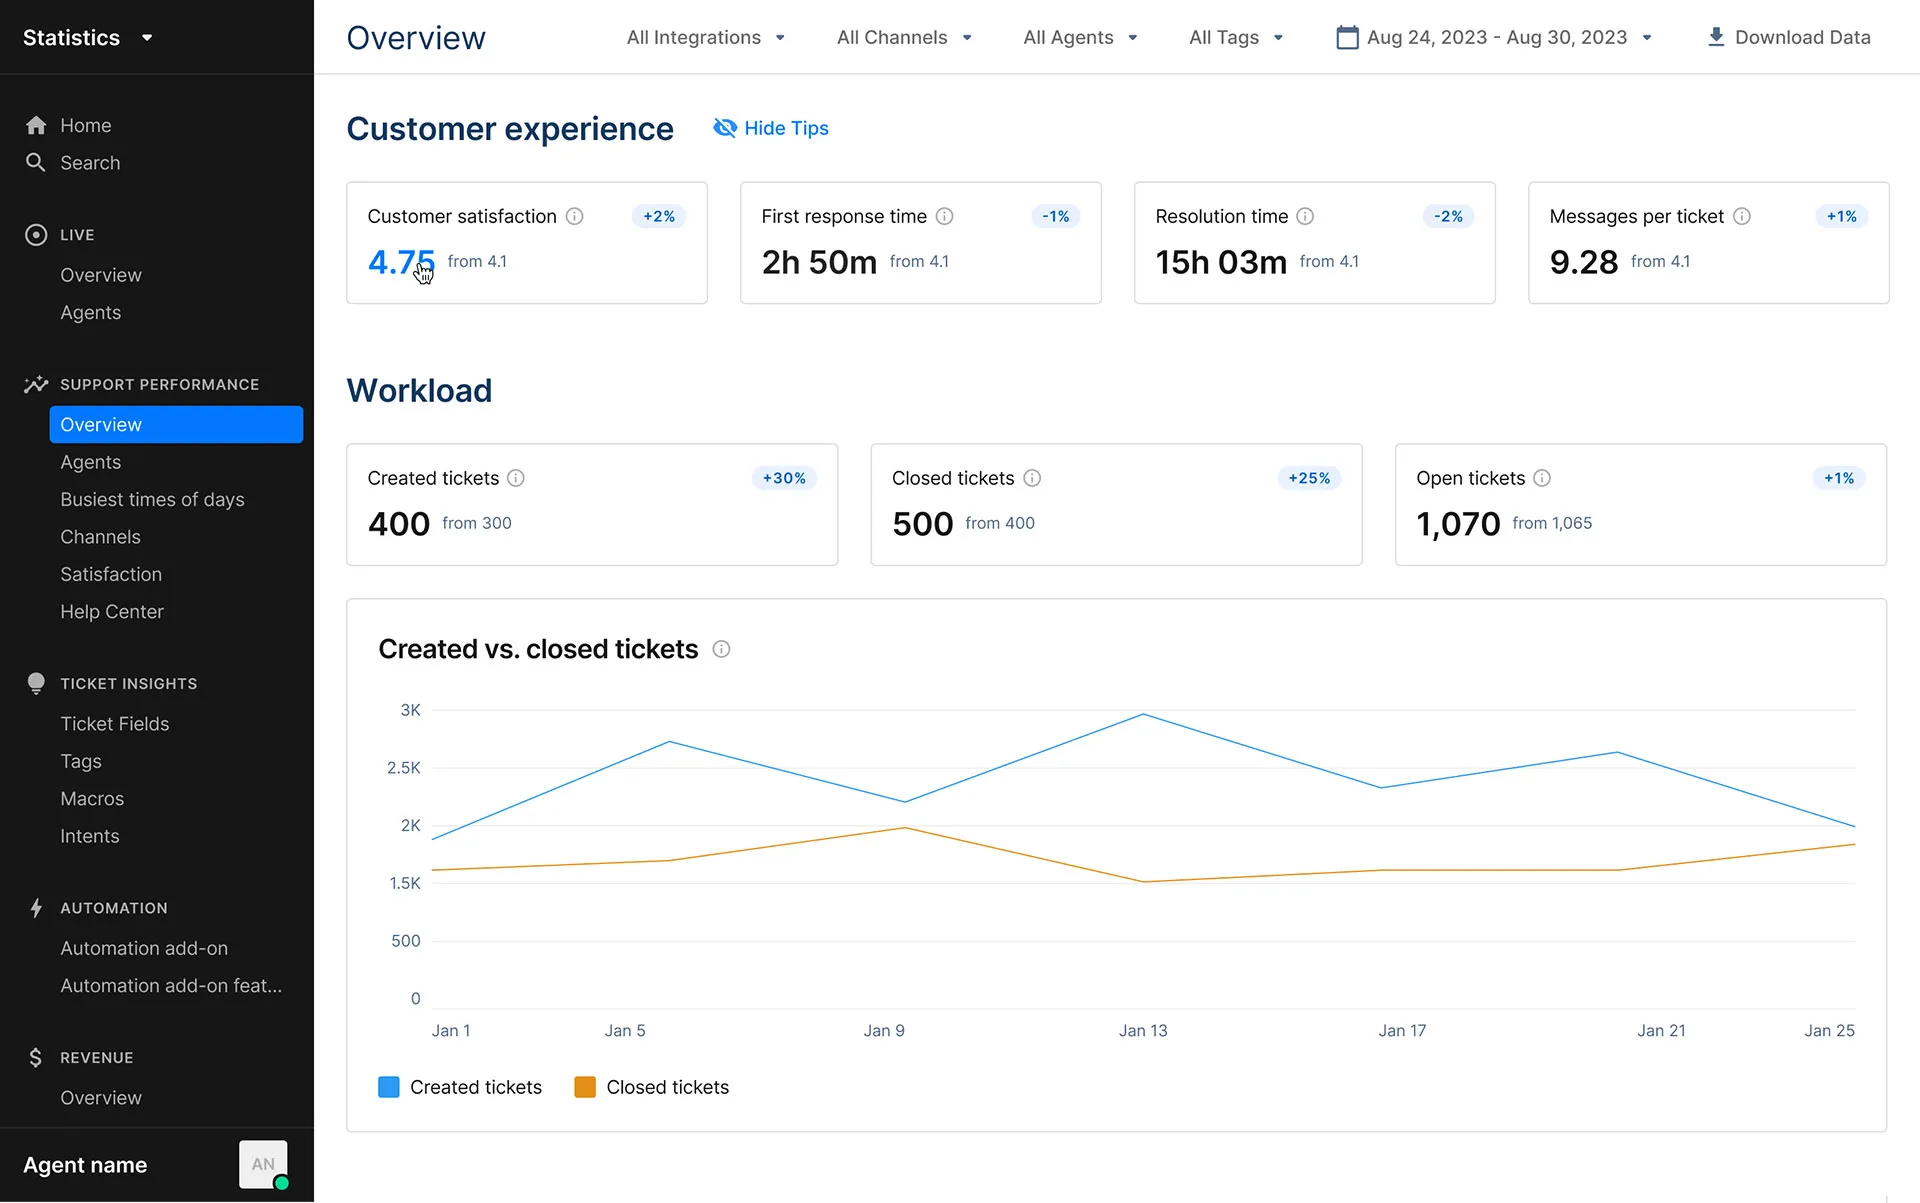
Task: Click the Home icon in sidebar
Action: (x=36, y=125)
